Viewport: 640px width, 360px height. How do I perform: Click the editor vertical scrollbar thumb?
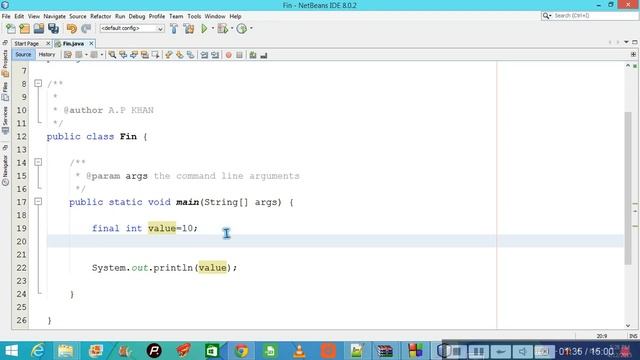(x=628, y=188)
